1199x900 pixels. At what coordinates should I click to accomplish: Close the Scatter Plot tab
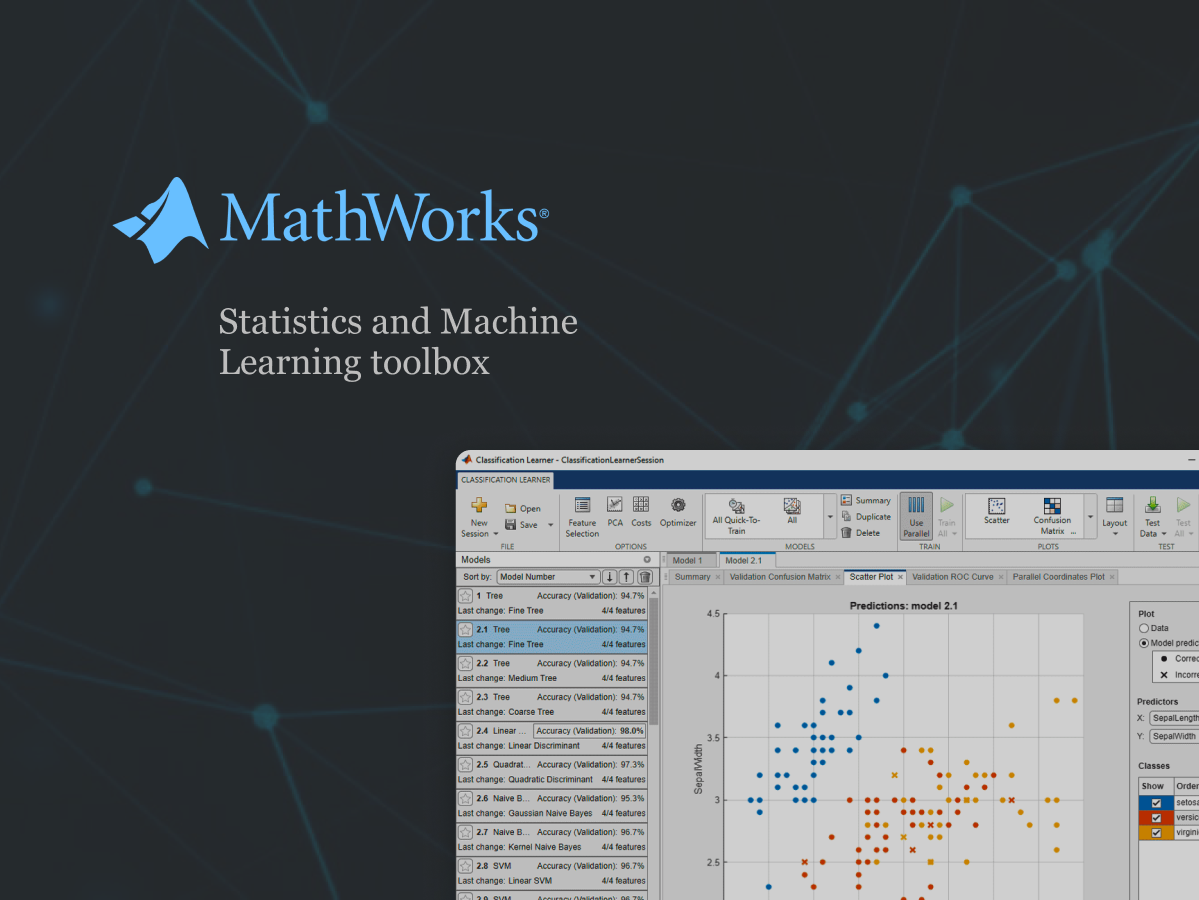pyautogui.click(x=900, y=577)
